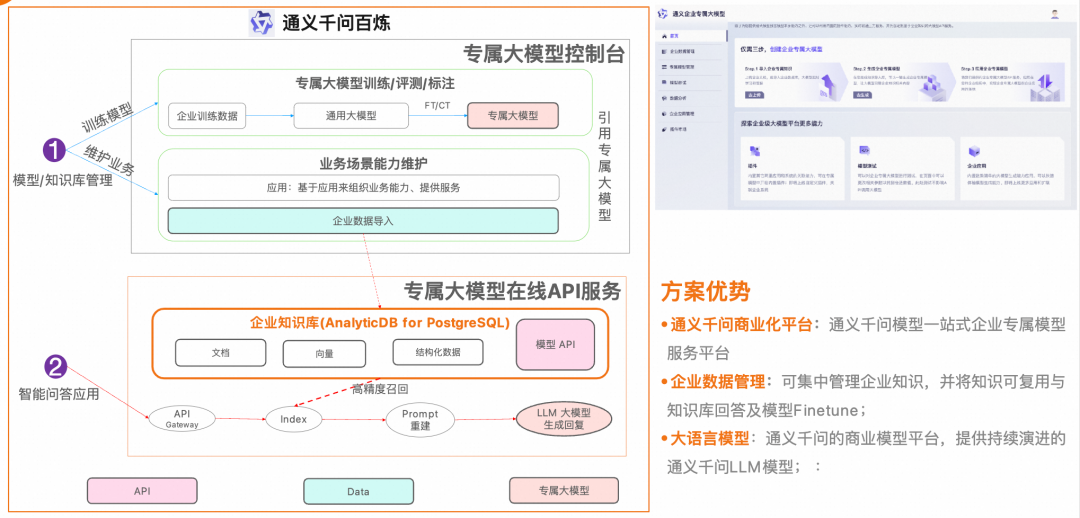Click the 企业应用 cube icon
1080x518 pixels.
974,151
